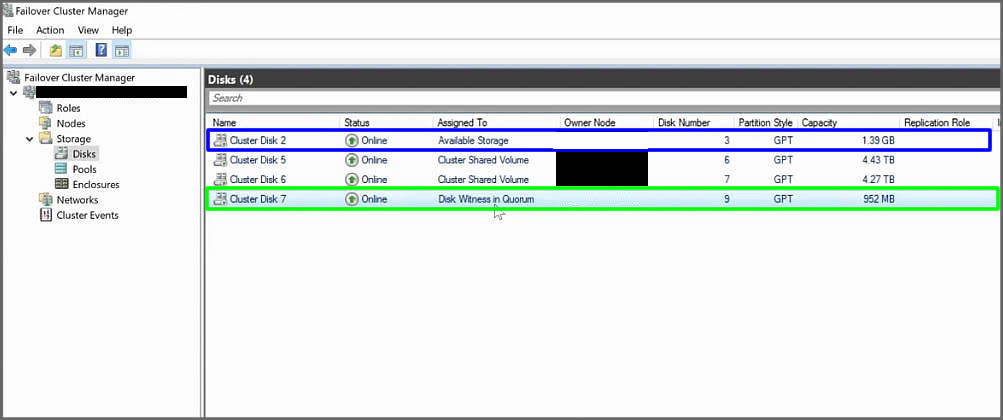Click the Pools tree icon
The image size is (1003, 420).
coord(61,169)
